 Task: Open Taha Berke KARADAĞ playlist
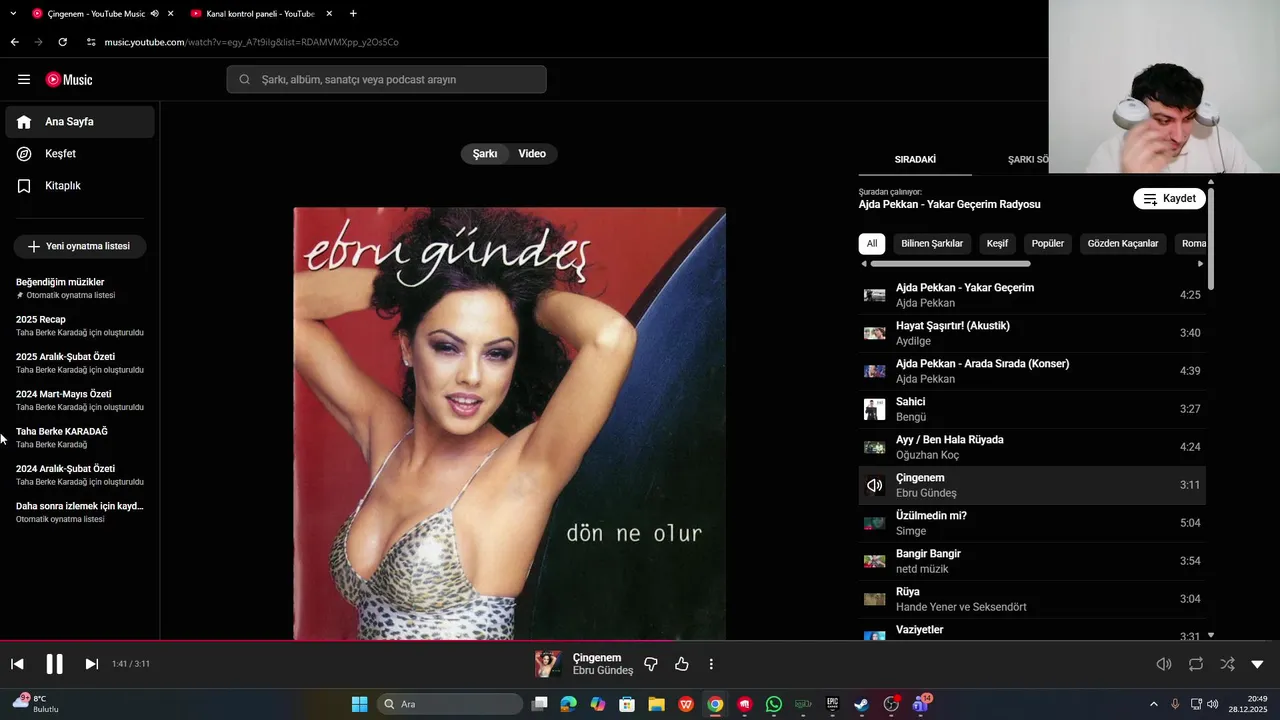pos(80,437)
